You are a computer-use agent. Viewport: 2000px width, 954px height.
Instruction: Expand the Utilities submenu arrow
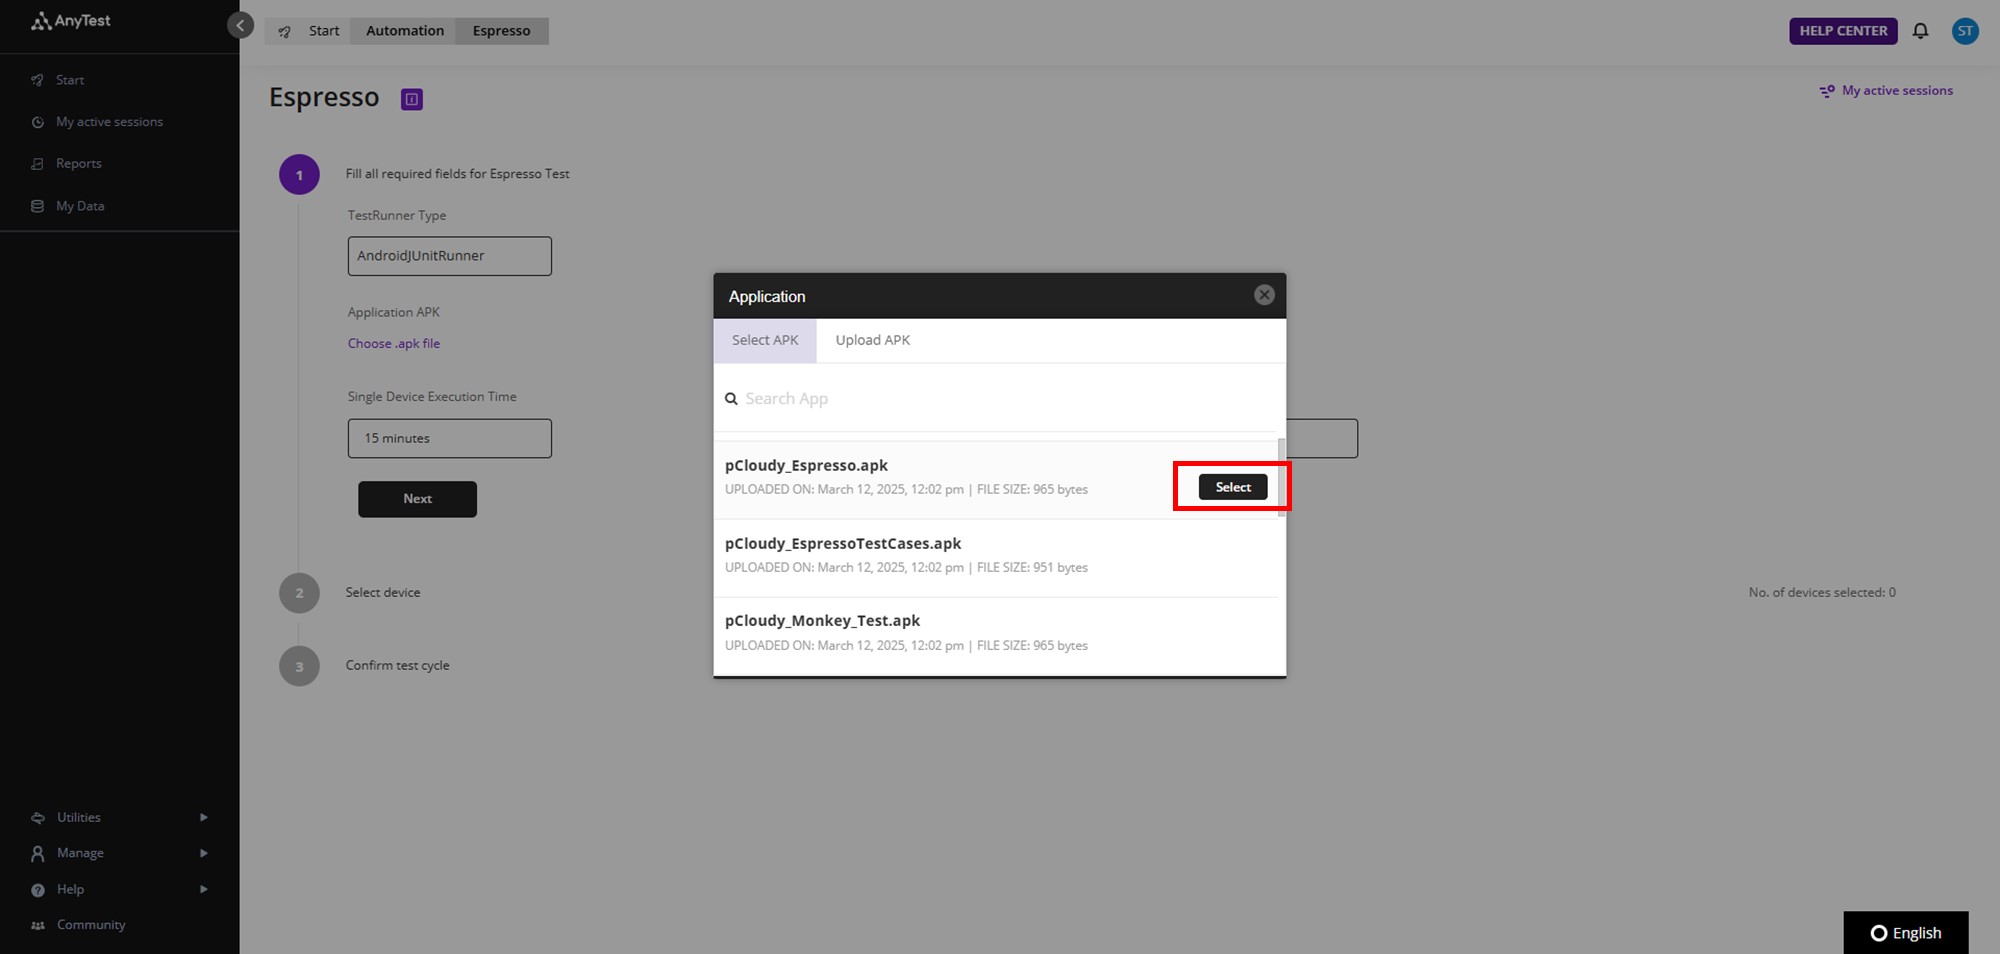[x=204, y=818]
